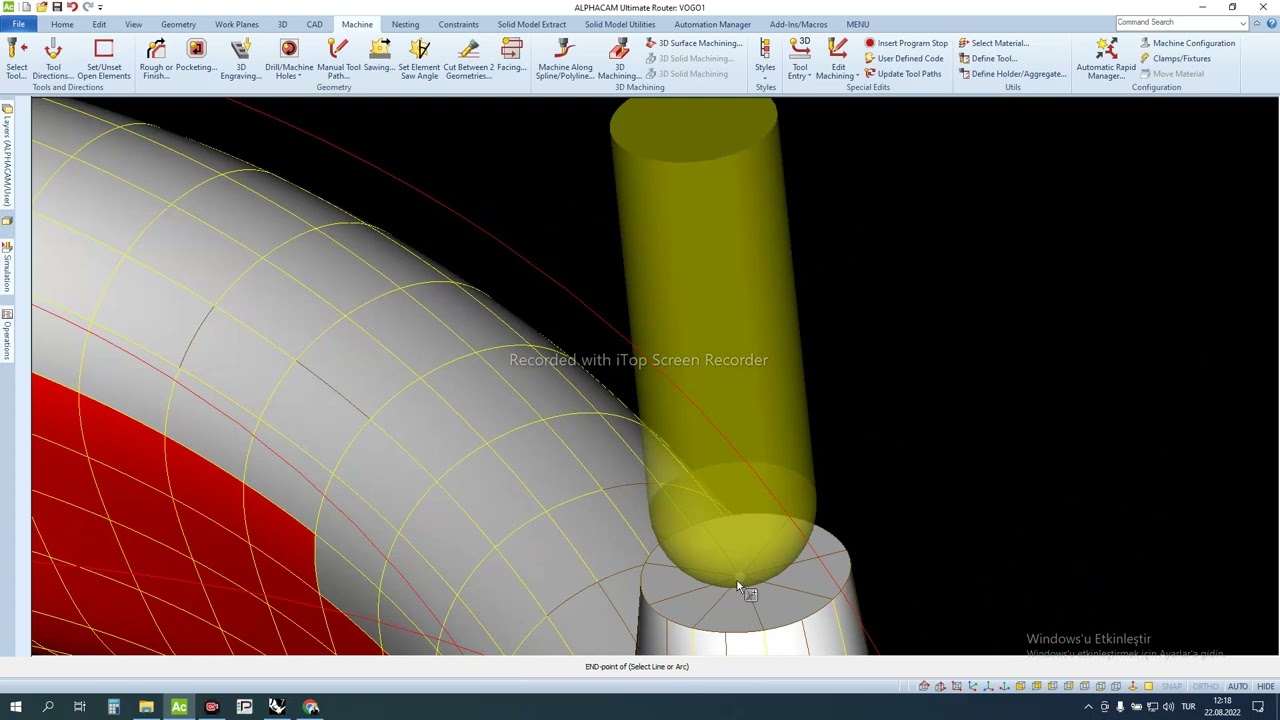The height and width of the screenshot is (720, 1280).
Task: Open the Automation Manager tab
Action: coord(712,24)
